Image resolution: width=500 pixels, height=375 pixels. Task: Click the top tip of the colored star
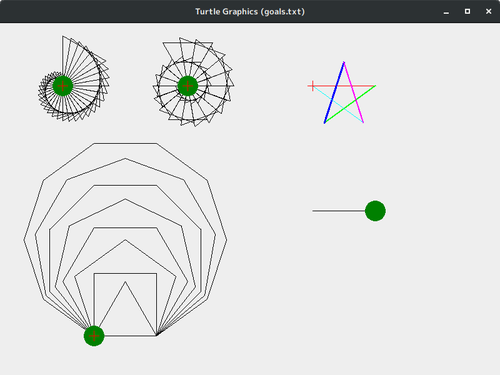pyautogui.click(x=344, y=62)
